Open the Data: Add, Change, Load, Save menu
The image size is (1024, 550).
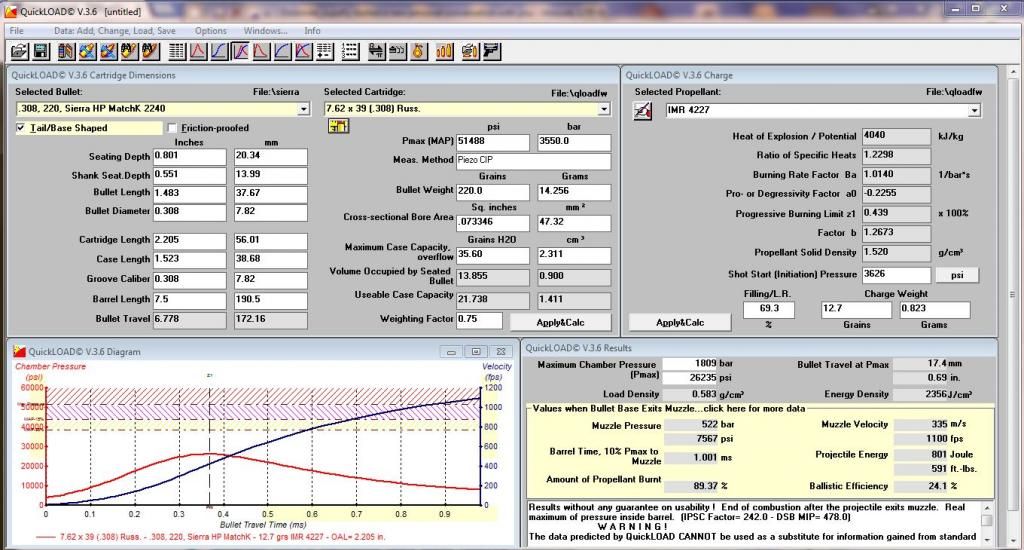tap(115, 31)
